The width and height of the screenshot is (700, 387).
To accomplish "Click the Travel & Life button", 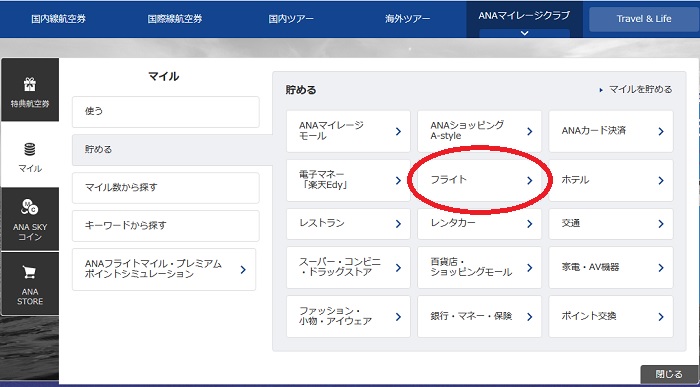I will (644, 19).
